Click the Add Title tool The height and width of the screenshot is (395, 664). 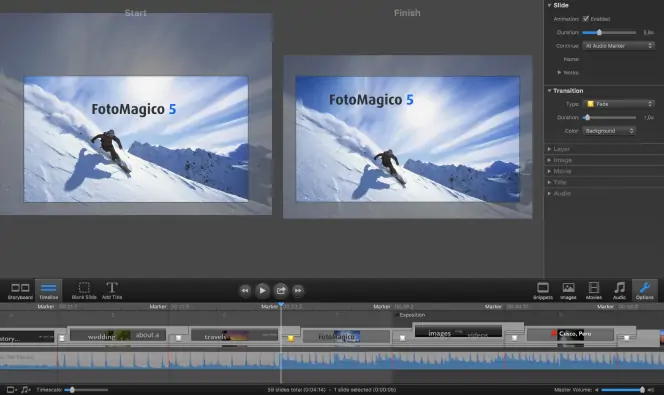coord(112,291)
